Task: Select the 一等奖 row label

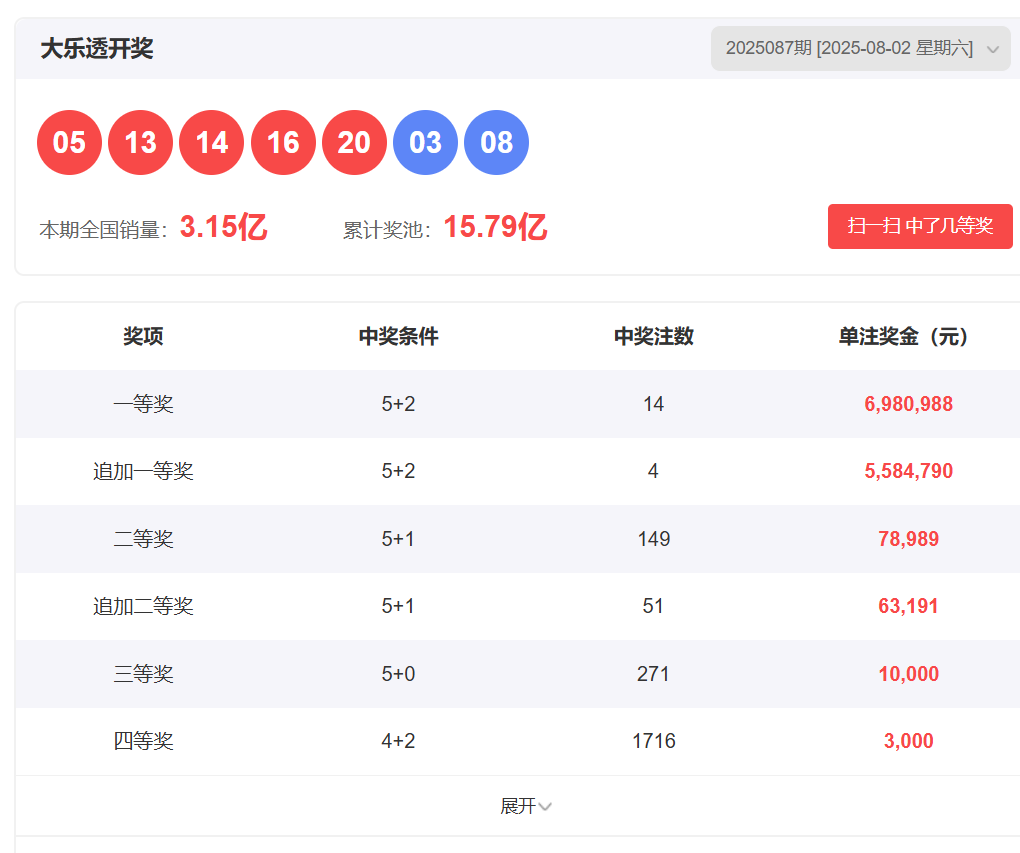Action: [143, 404]
